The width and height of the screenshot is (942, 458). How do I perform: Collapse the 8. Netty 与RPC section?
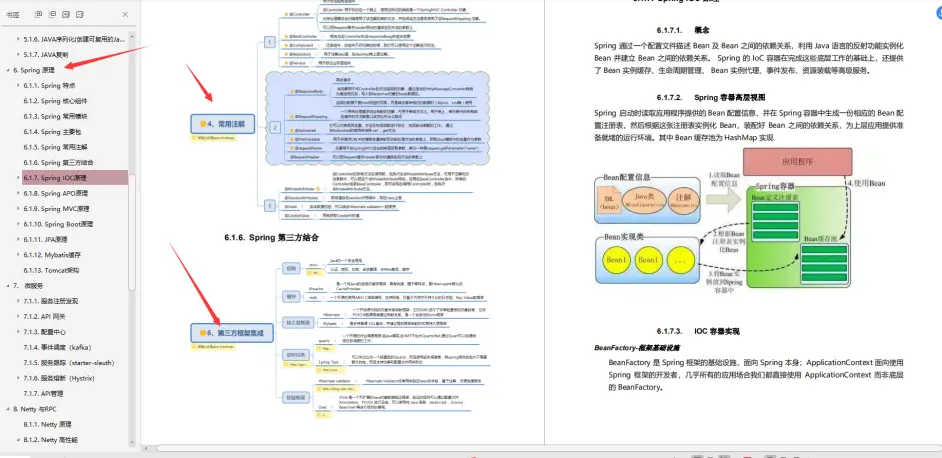pos(8,409)
